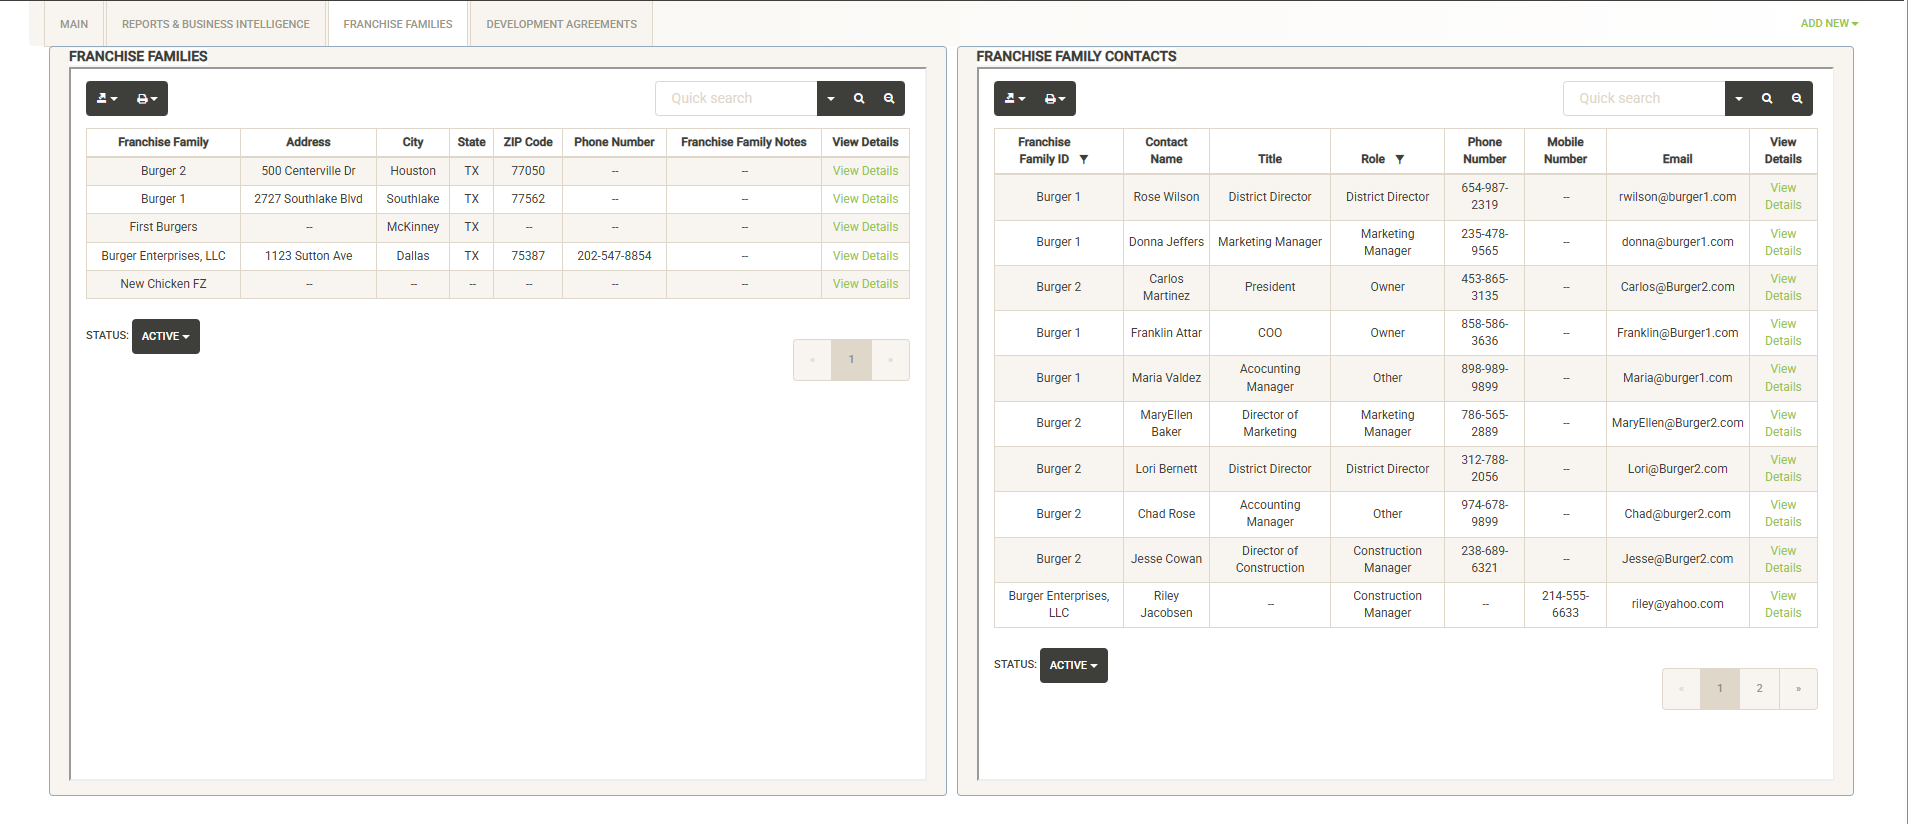This screenshot has width=1908, height=824.
Task: Go to the Main tab
Action: 74,24
